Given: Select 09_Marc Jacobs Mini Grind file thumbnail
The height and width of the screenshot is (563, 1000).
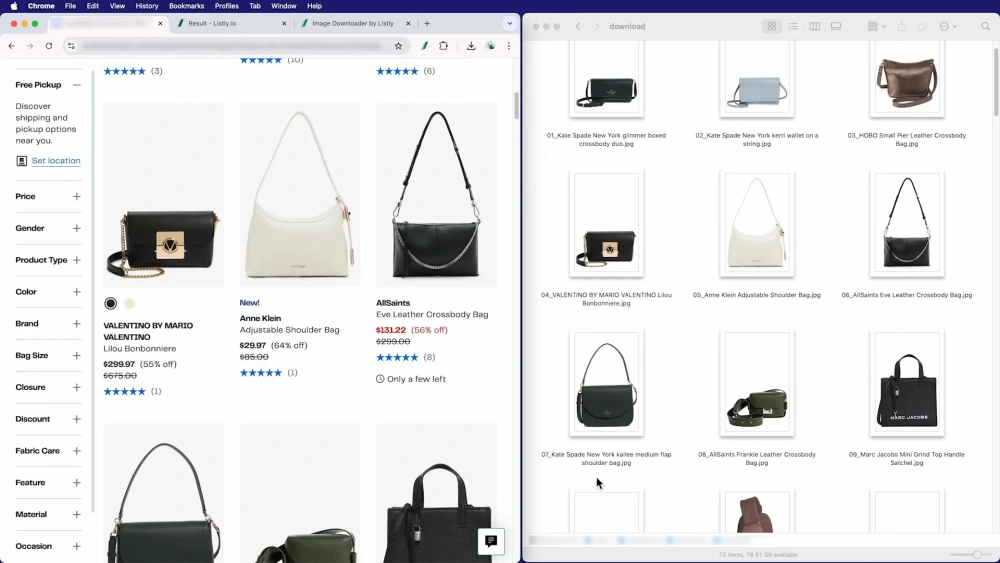Looking at the screenshot, I should tap(907, 383).
